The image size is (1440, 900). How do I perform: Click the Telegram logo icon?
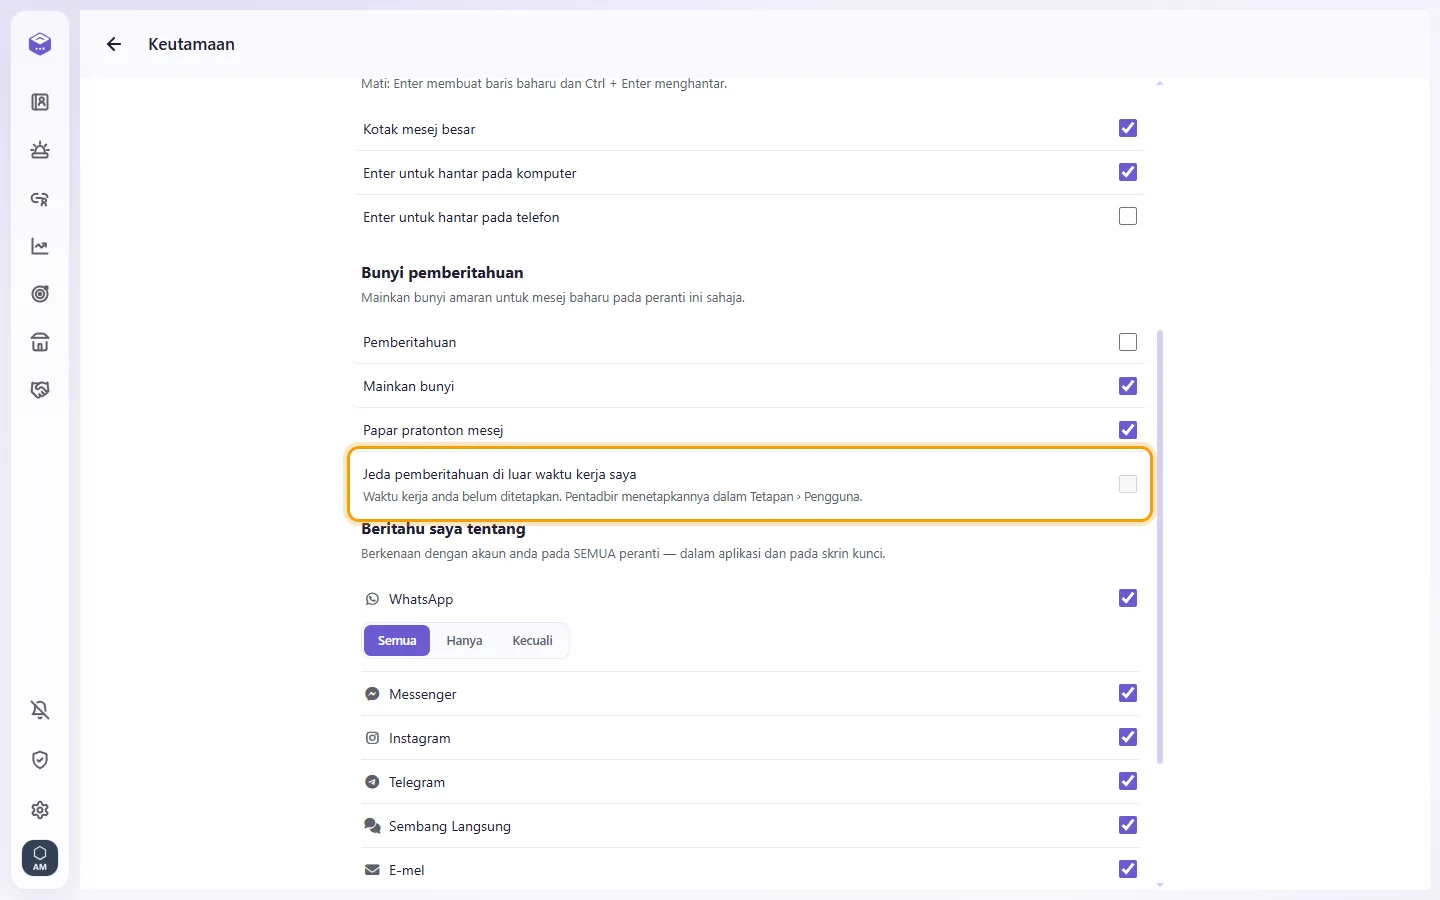(x=372, y=782)
